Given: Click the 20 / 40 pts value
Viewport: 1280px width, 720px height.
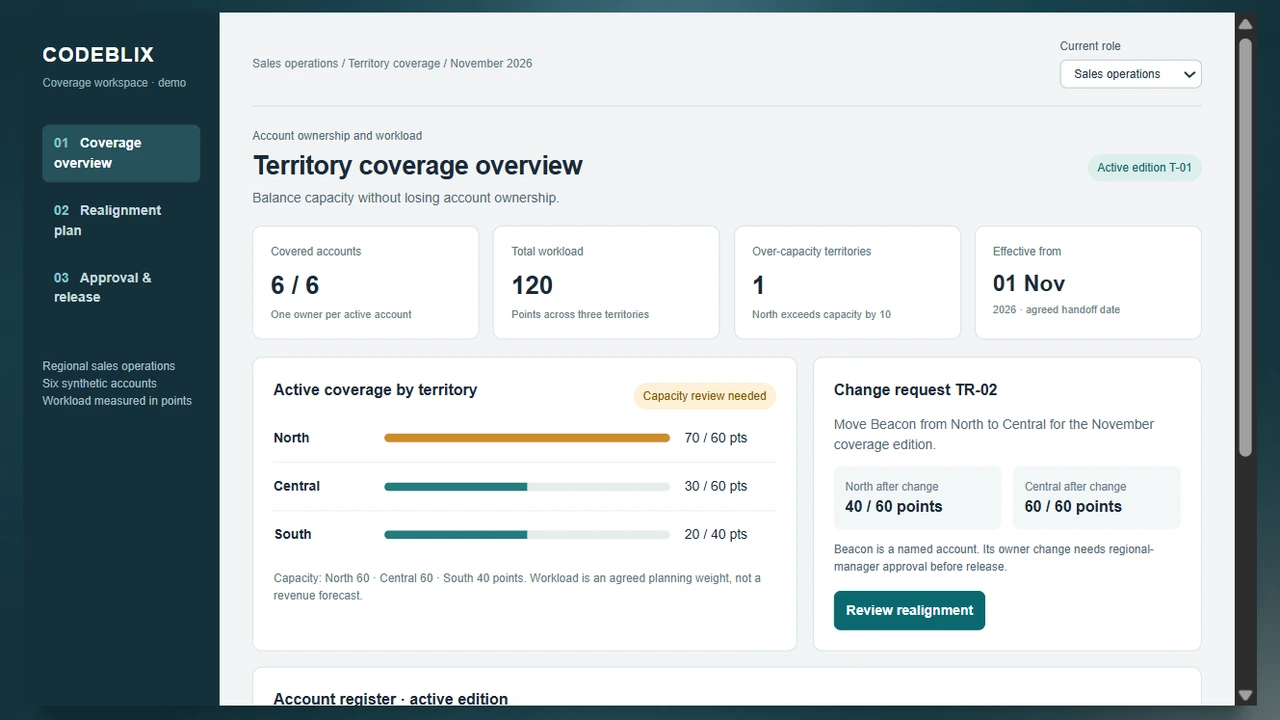Looking at the screenshot, I should 716,534.
